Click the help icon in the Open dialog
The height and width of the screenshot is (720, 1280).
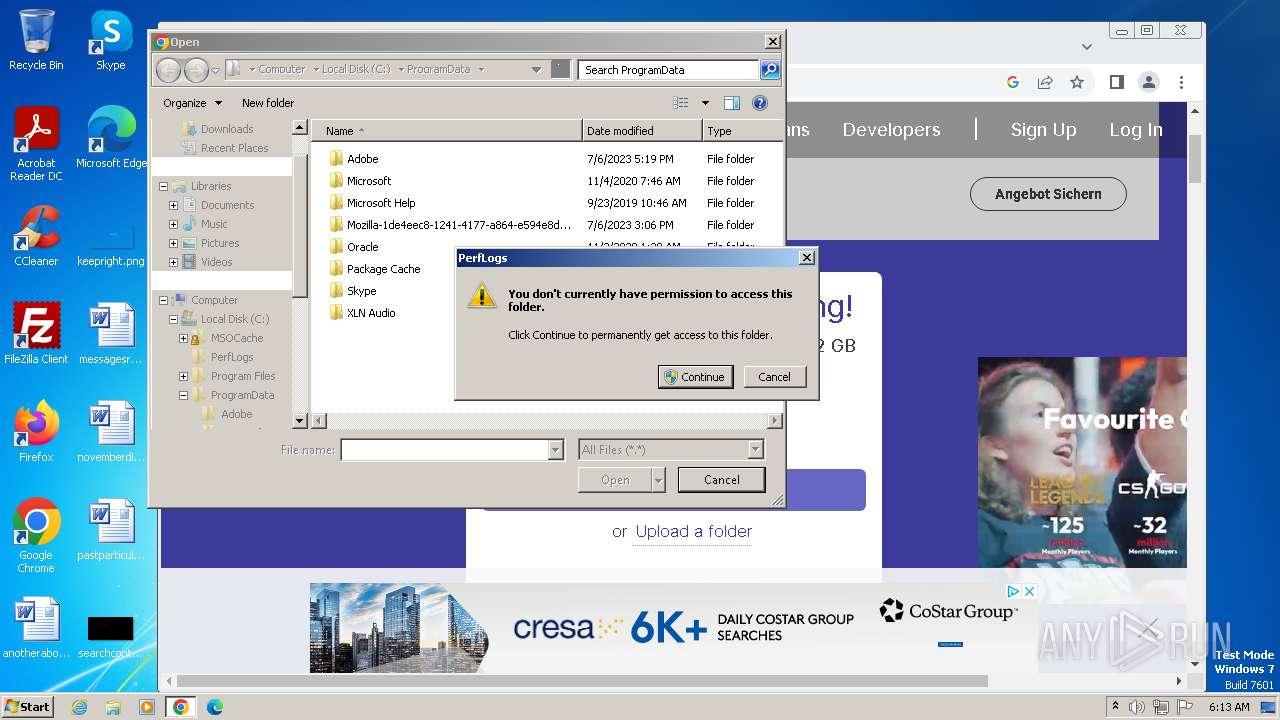point(759,103)
